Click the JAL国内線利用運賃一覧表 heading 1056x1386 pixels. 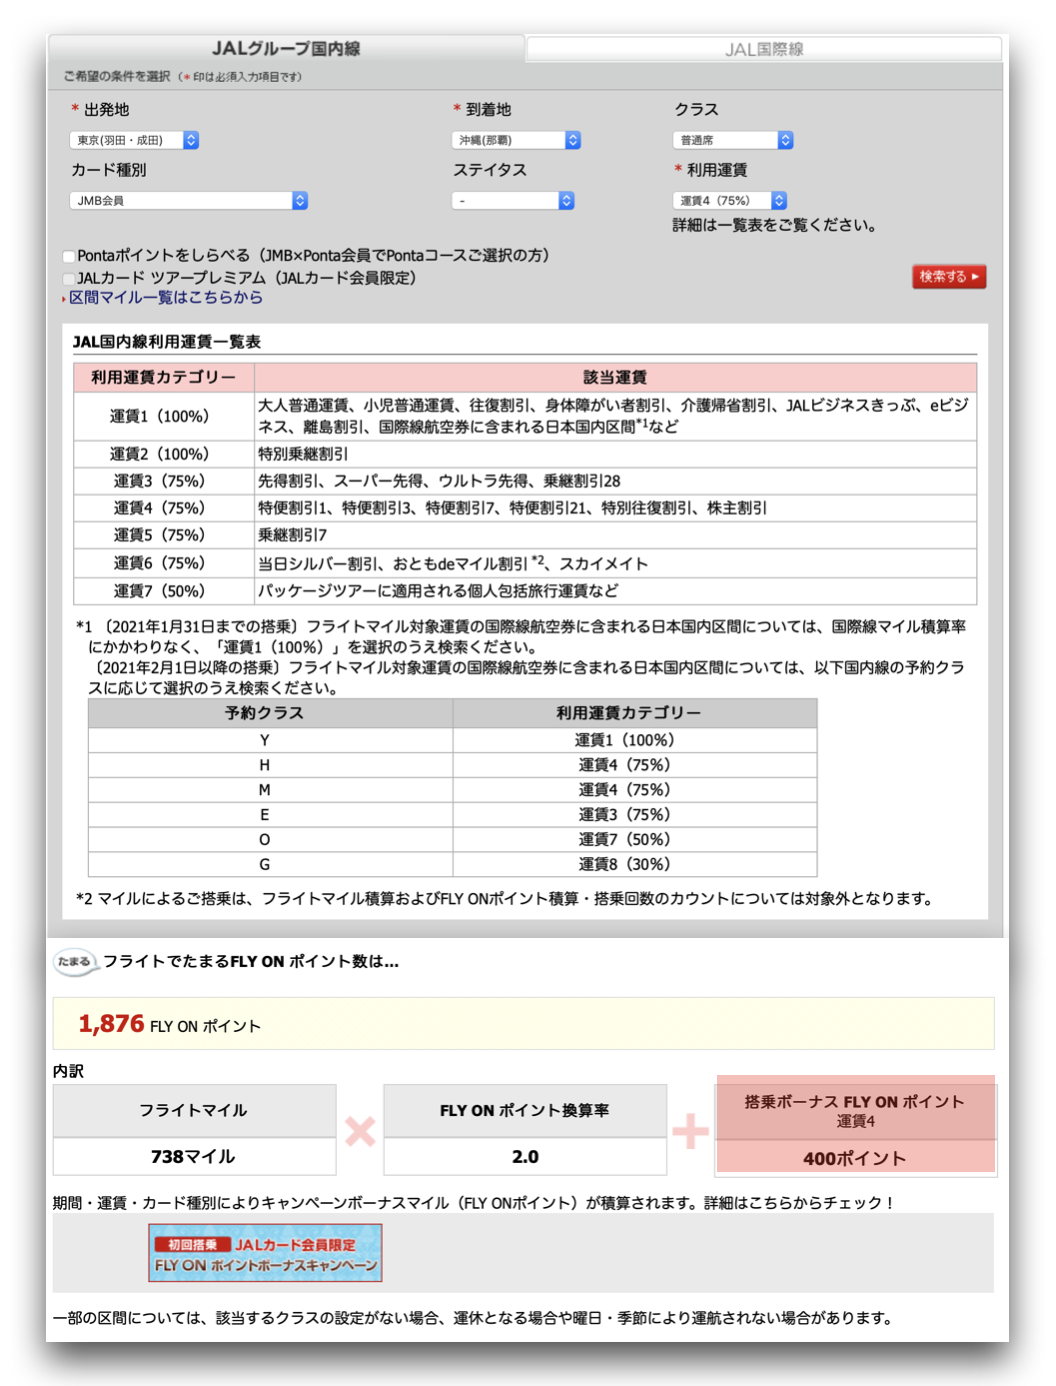pyautogui.click(x=167, y=342)
